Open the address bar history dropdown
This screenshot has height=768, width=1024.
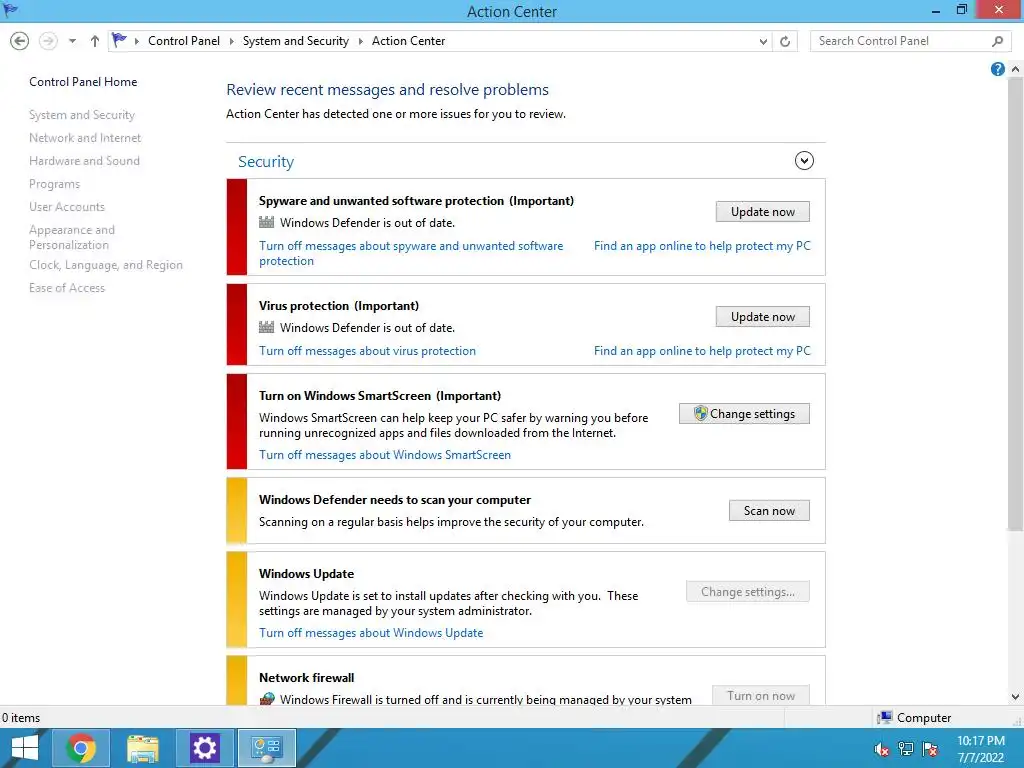tap(763, 41)
